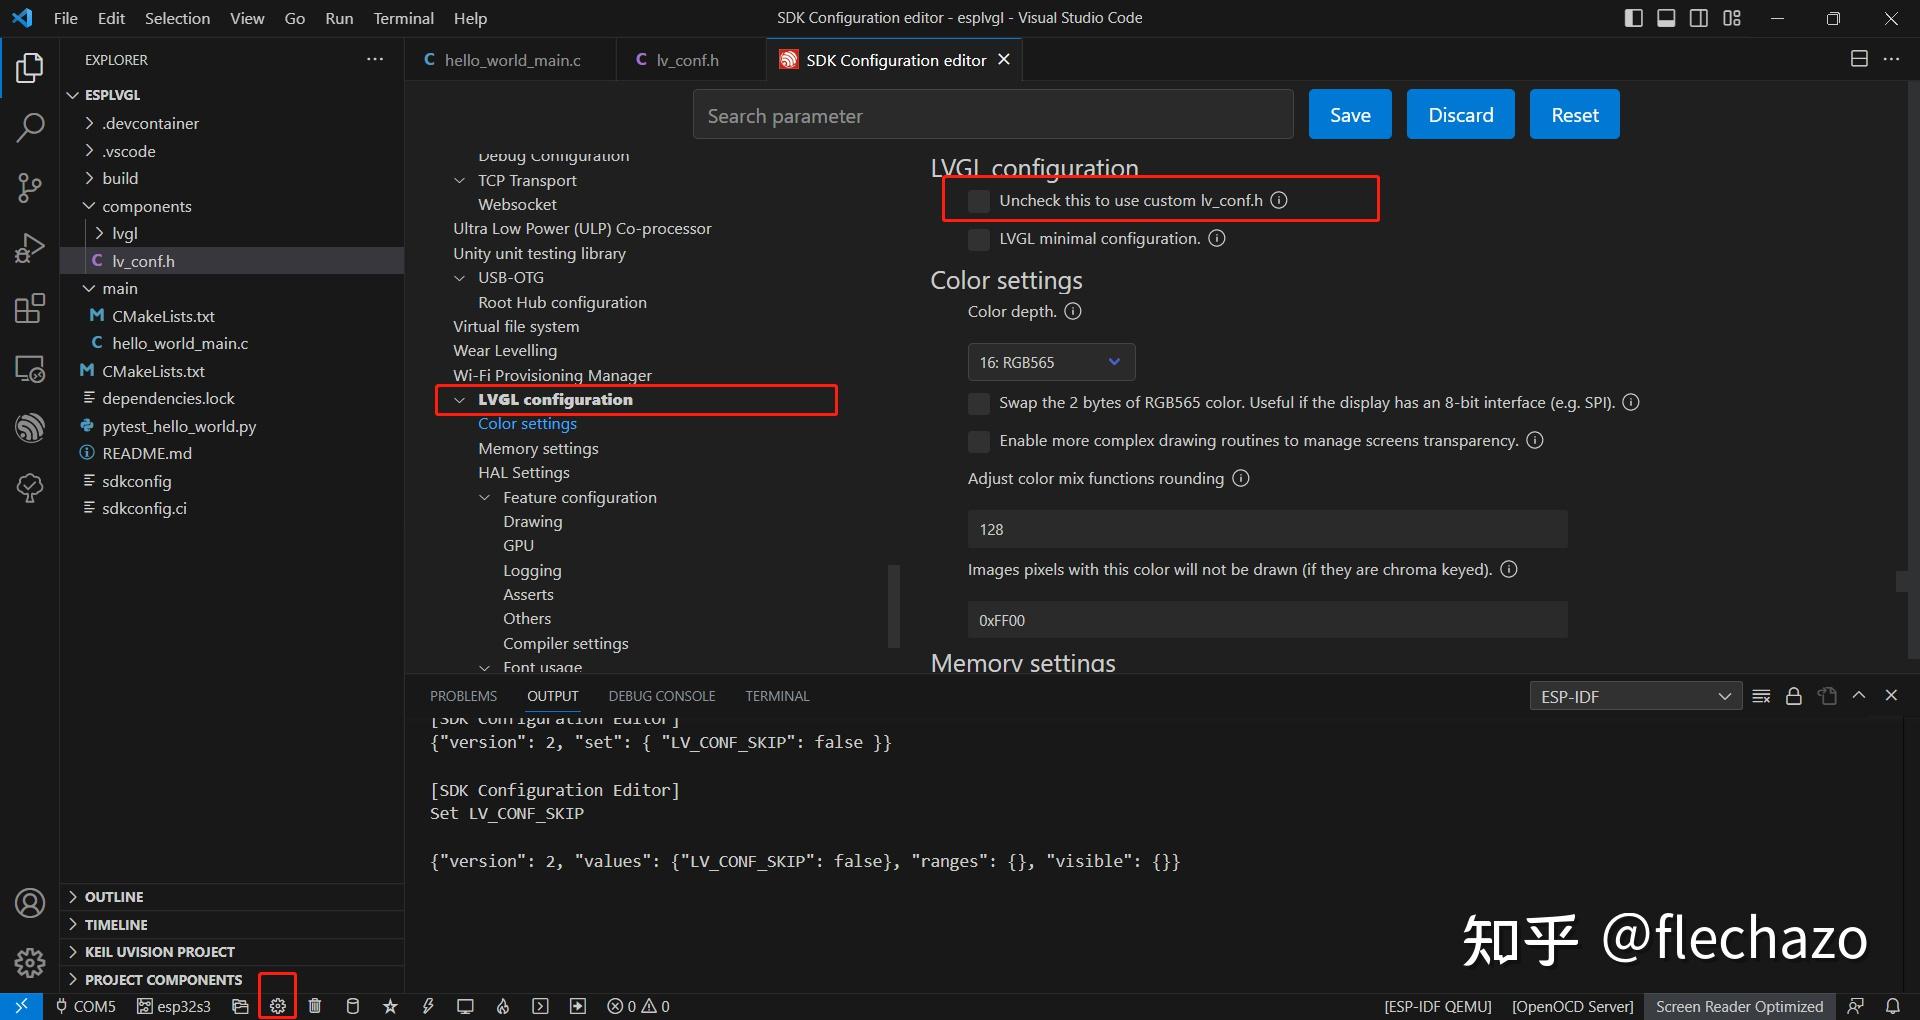The width and height of the screenshot is (1920, 1020).
Task: Collapse the TCP Transport node
Action: click(460, 181)
